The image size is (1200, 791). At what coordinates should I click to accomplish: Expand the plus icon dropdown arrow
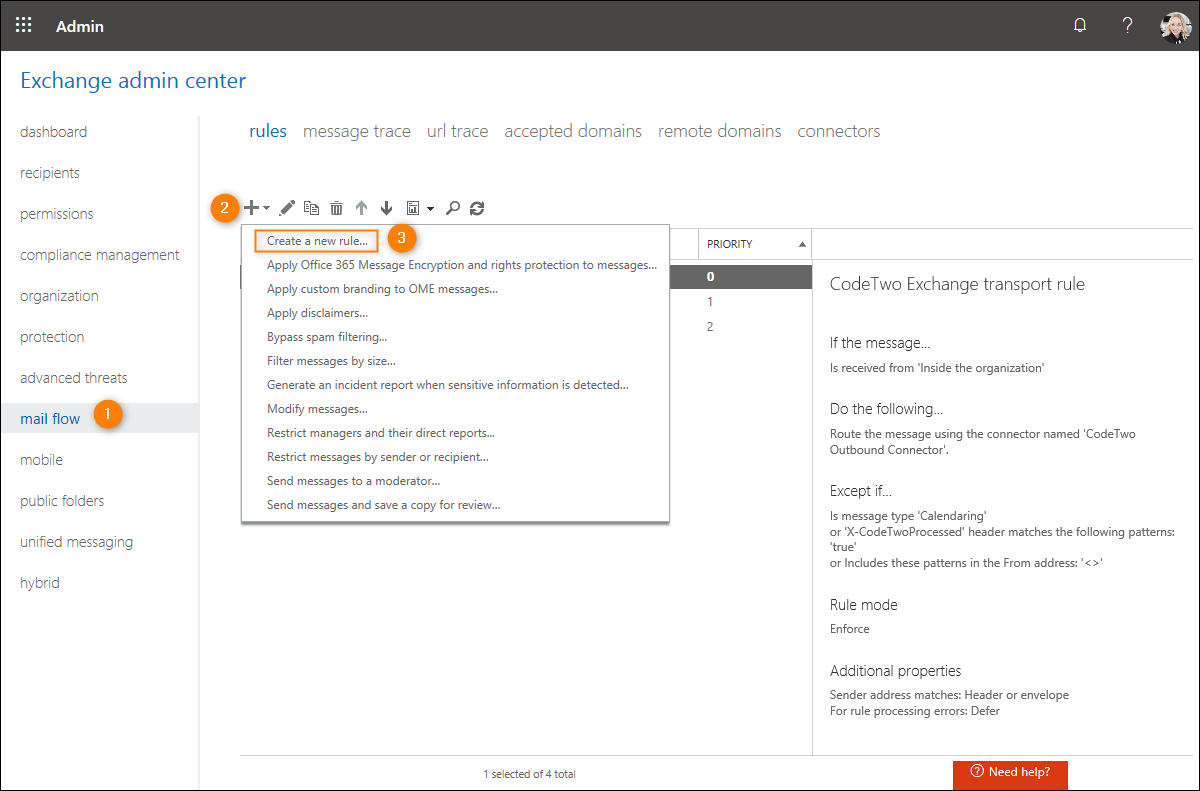266,208
